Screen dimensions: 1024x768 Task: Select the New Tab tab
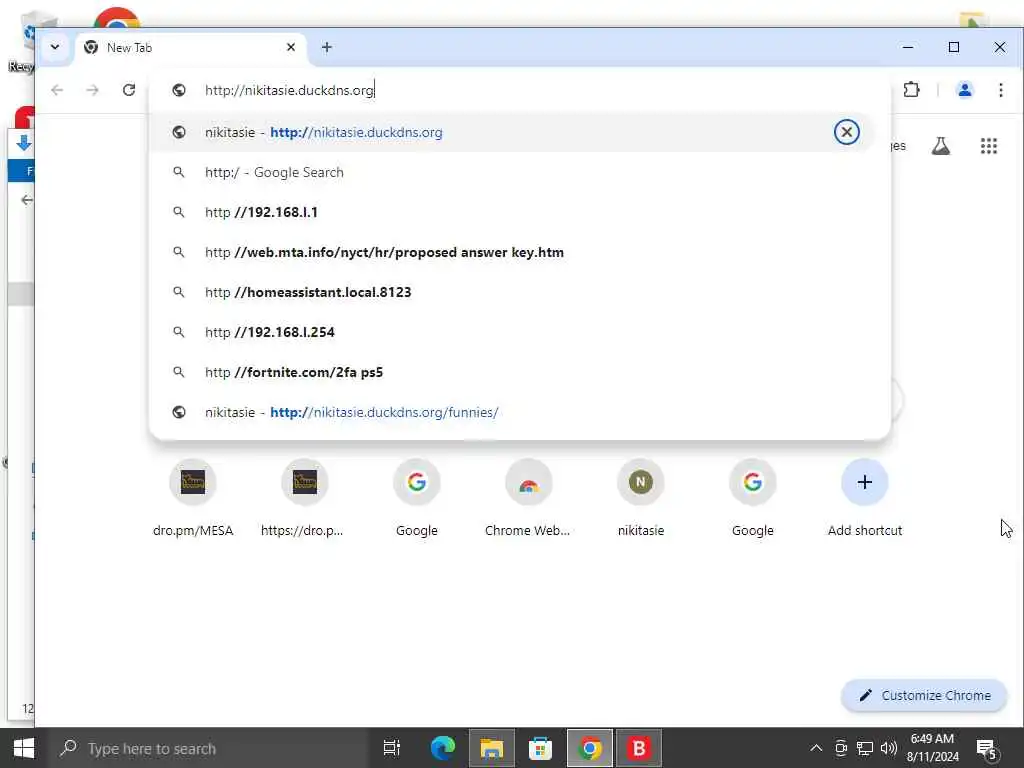tap(191, 48)
